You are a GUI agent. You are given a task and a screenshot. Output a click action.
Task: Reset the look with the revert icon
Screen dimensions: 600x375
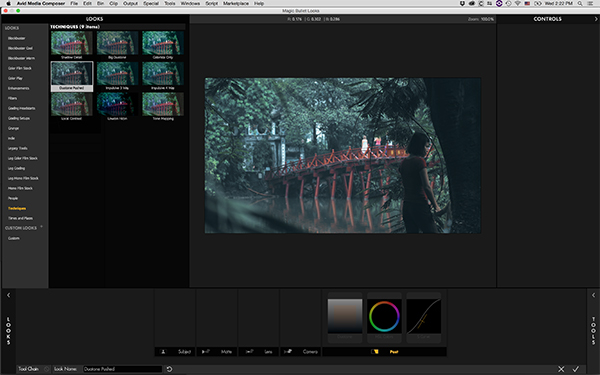169,369
